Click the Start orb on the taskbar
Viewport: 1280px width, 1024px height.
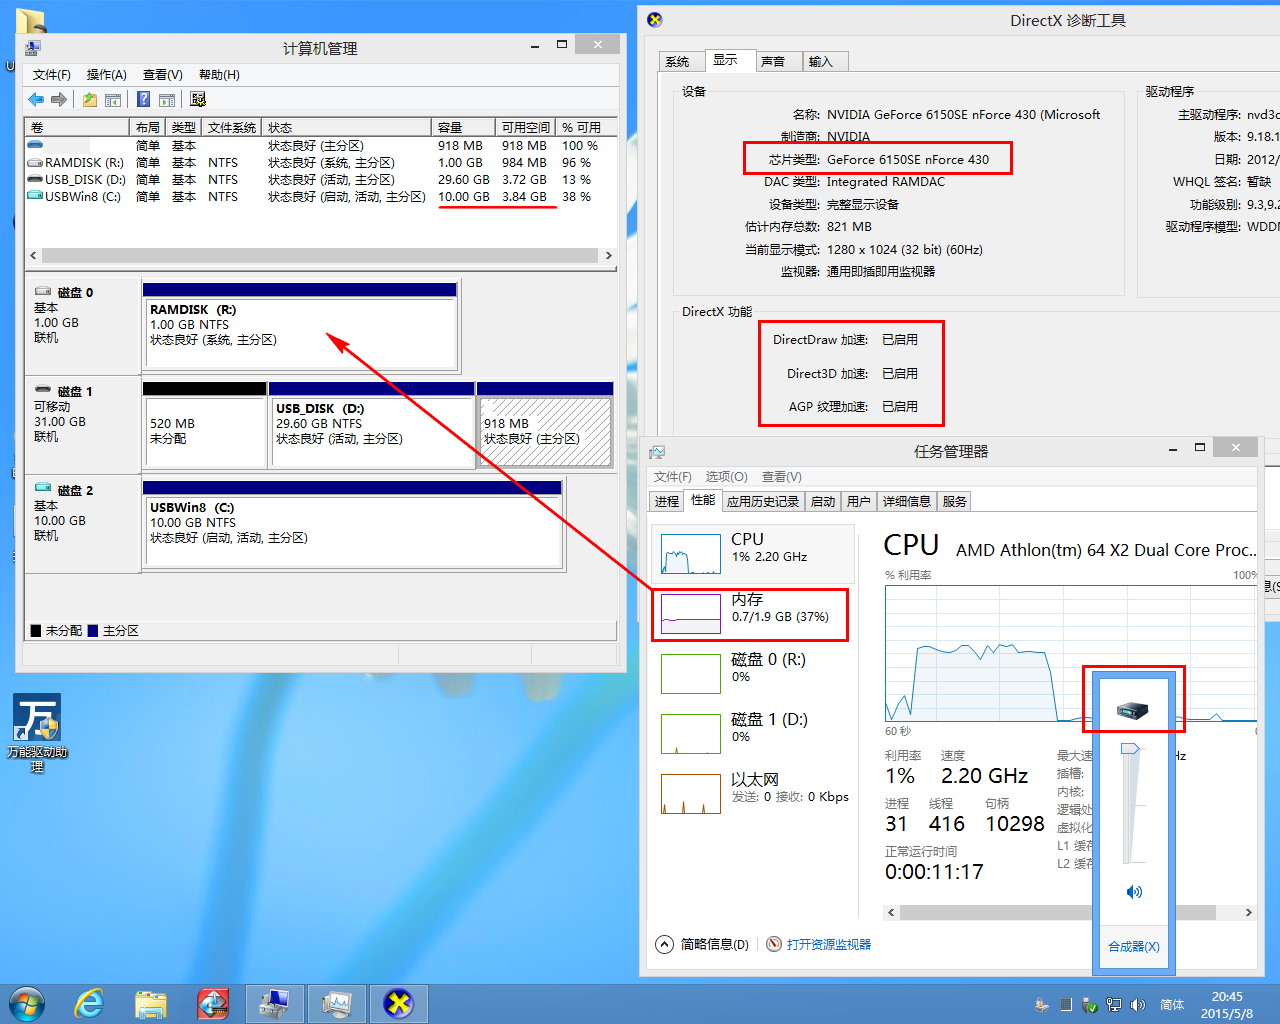pyautogui.click(x=27, y=1004)
